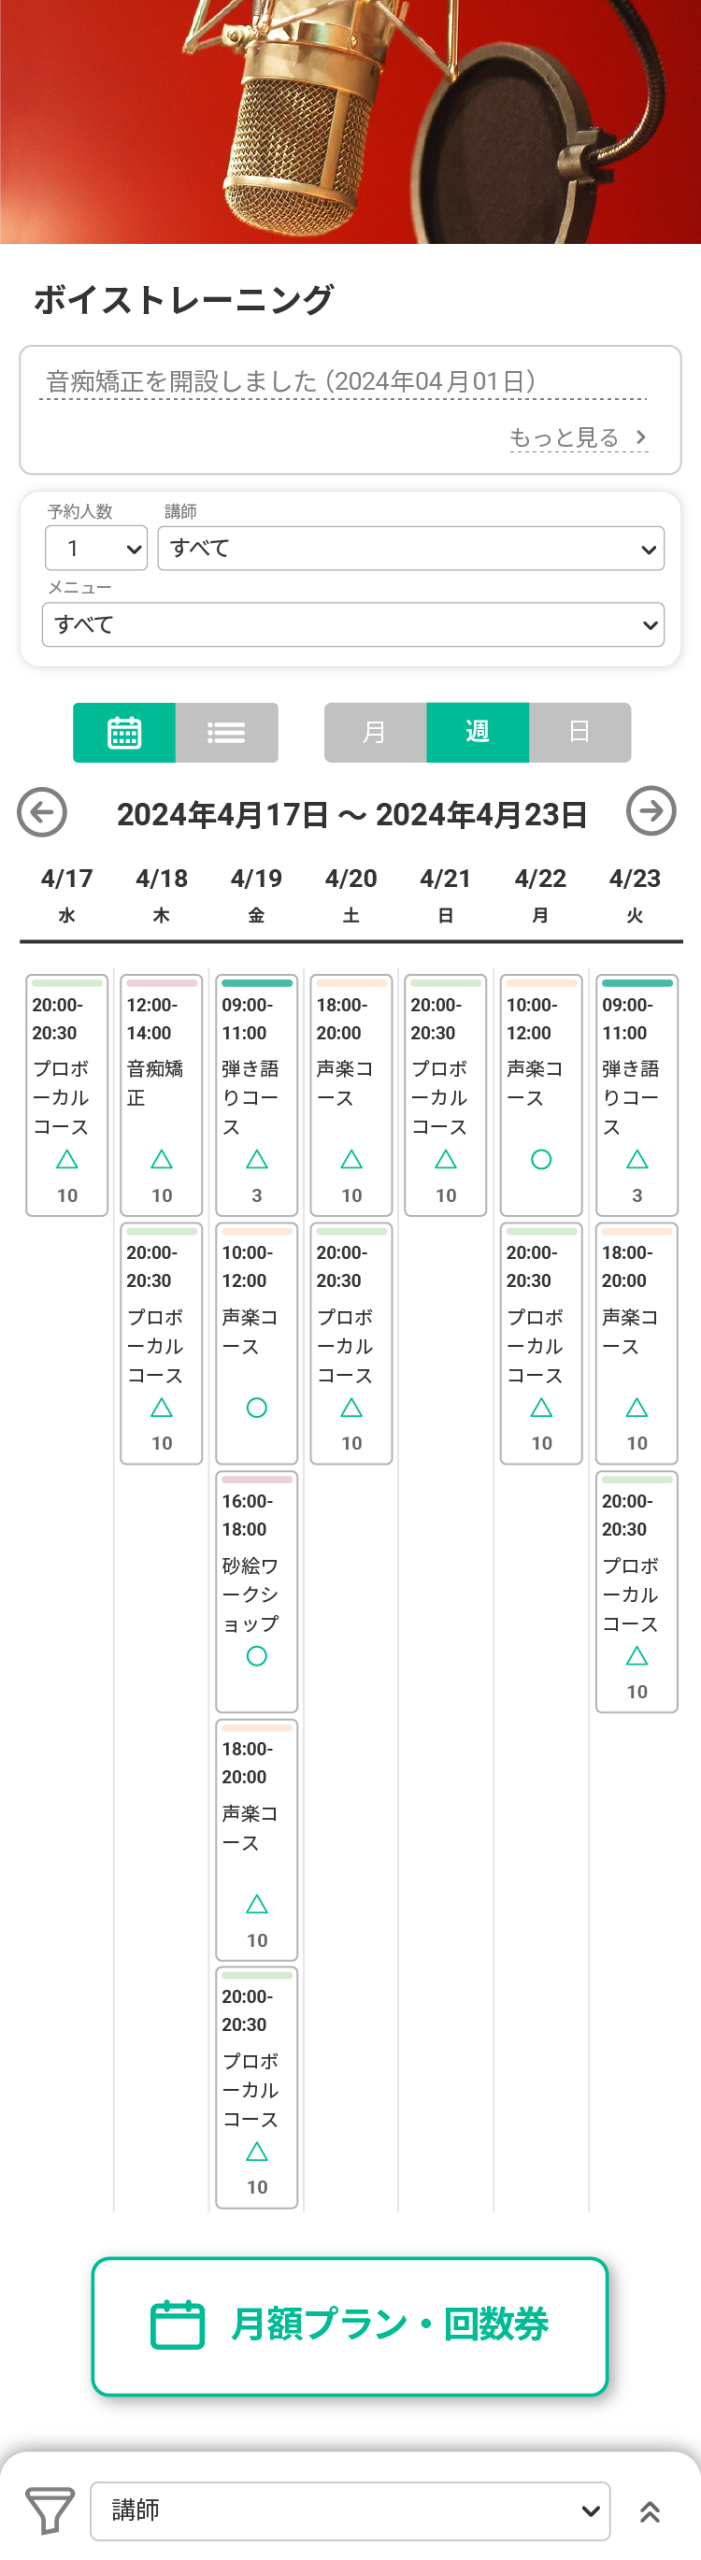Open the 予約人数 dropdown
The height and width of the screenshot is (2560, 701).
pos(96,548)
